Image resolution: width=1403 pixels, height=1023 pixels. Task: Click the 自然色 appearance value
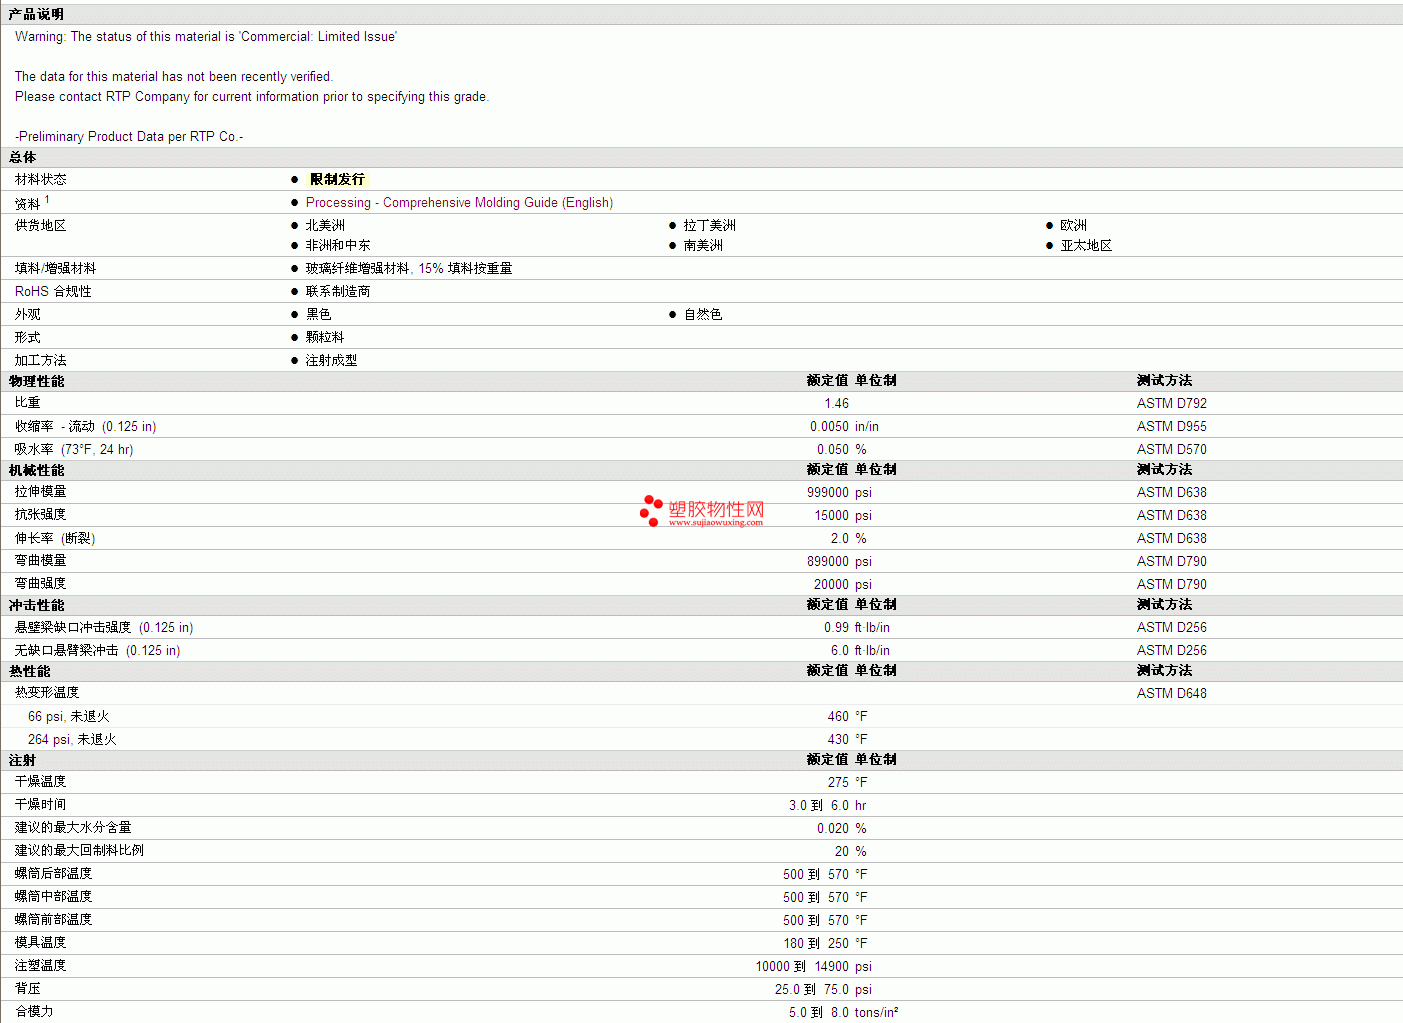[x=702, y=314]
